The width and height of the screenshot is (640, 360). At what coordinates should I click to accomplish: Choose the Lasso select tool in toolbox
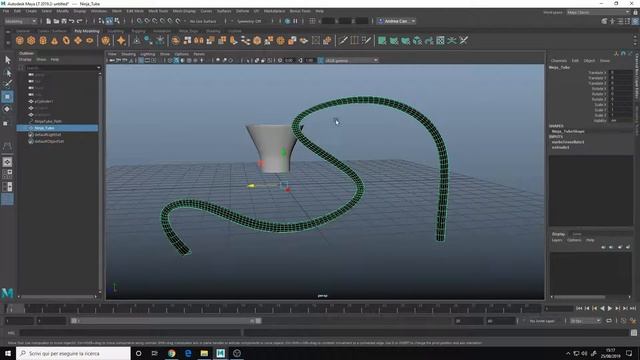coord(7,73)
